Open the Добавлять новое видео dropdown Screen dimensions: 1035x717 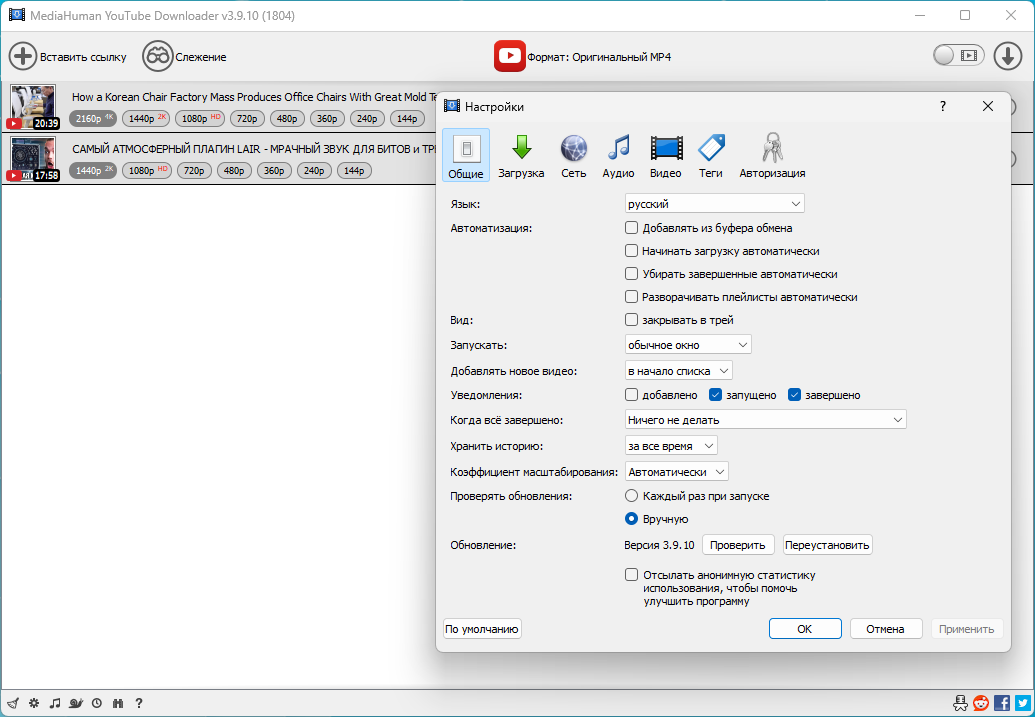(679, 370)
